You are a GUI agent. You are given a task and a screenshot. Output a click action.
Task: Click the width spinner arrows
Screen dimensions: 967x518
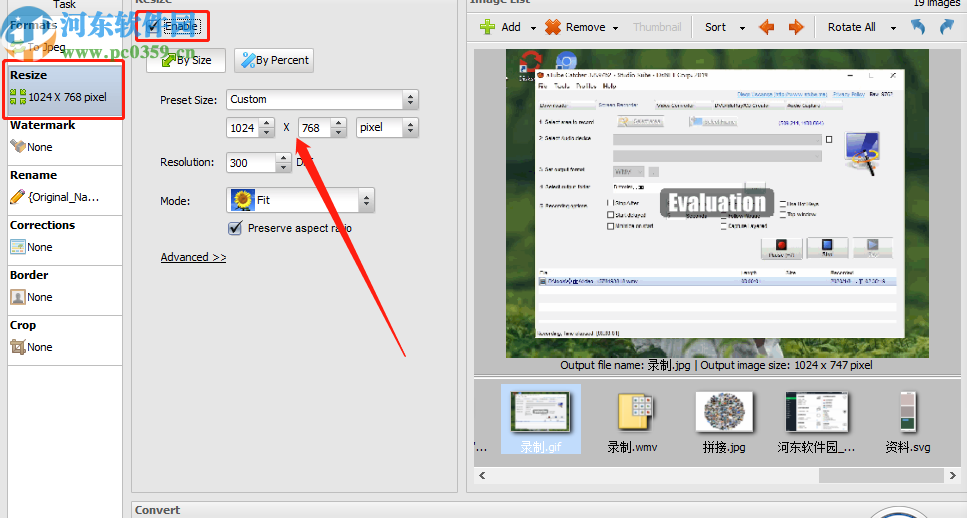267,128
